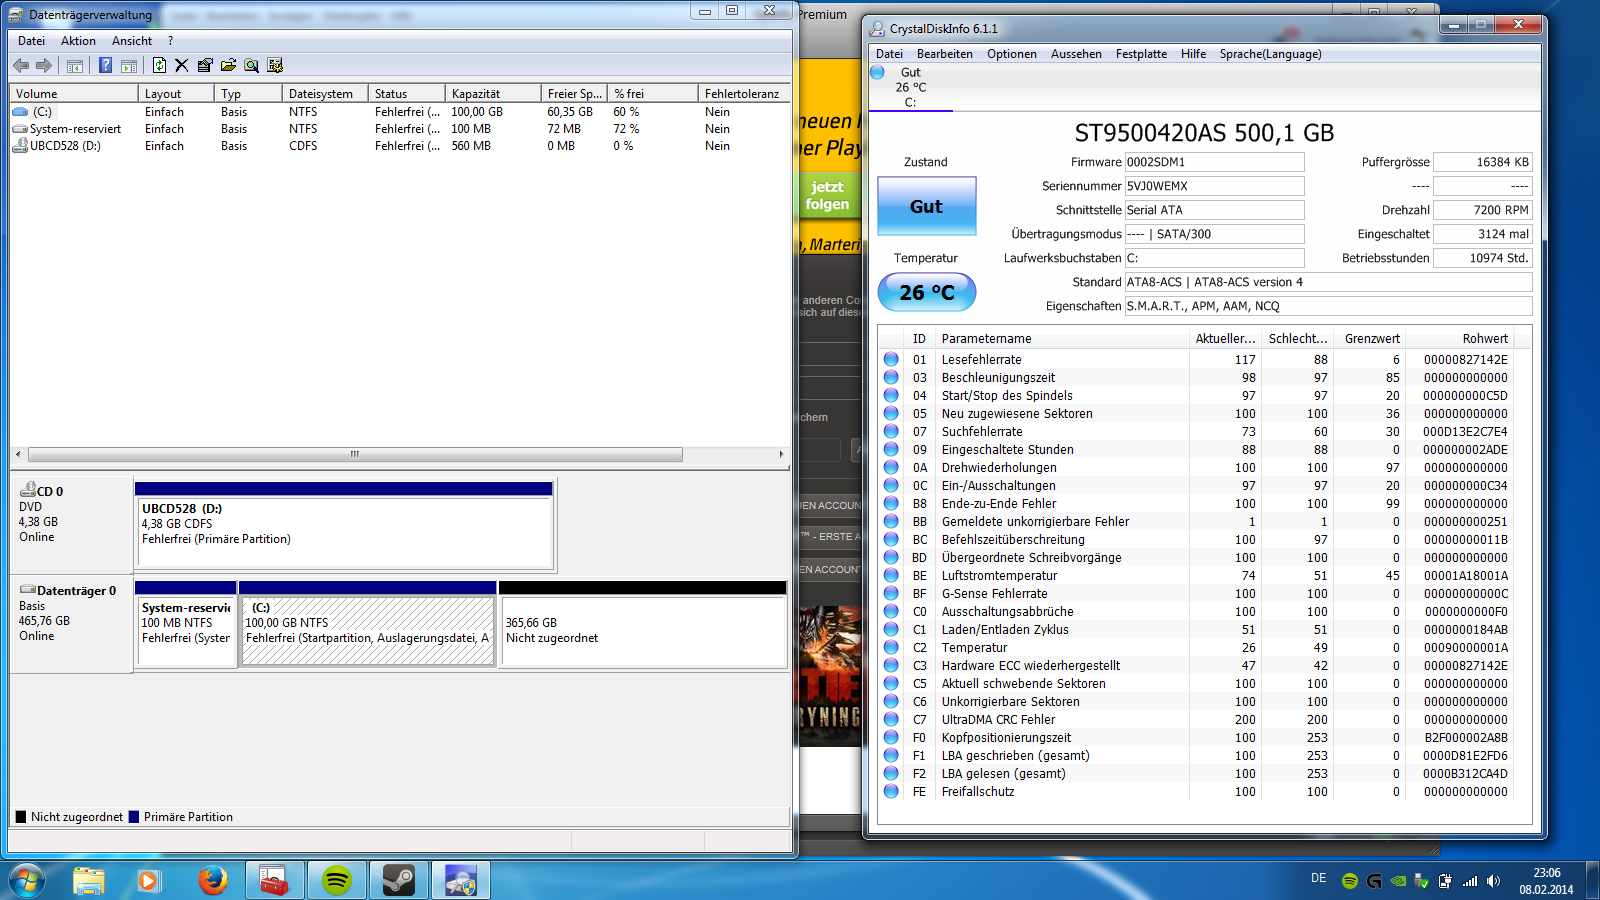Select the UBCD528 (D:) volume row
Viewport: 1600px width, 900px height.
[x=400, y=146]
